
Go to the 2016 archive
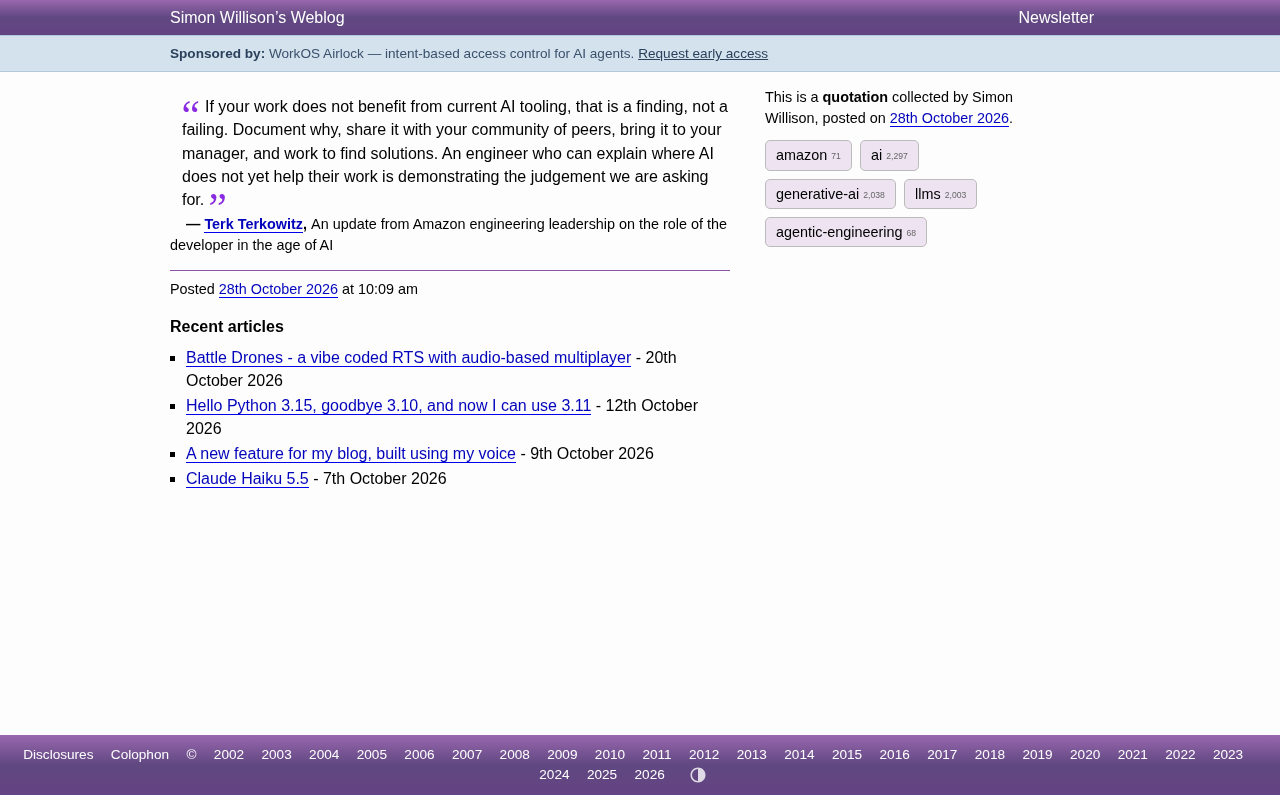point(895,755)
